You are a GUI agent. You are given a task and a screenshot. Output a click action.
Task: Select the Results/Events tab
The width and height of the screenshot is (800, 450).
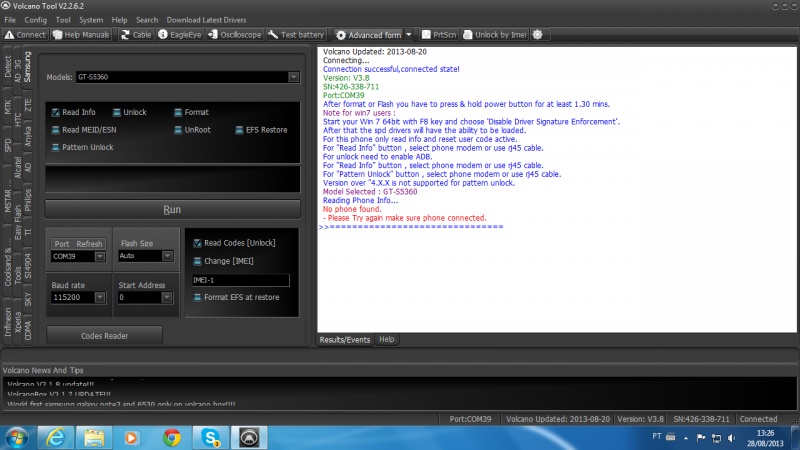click(345, 340)
